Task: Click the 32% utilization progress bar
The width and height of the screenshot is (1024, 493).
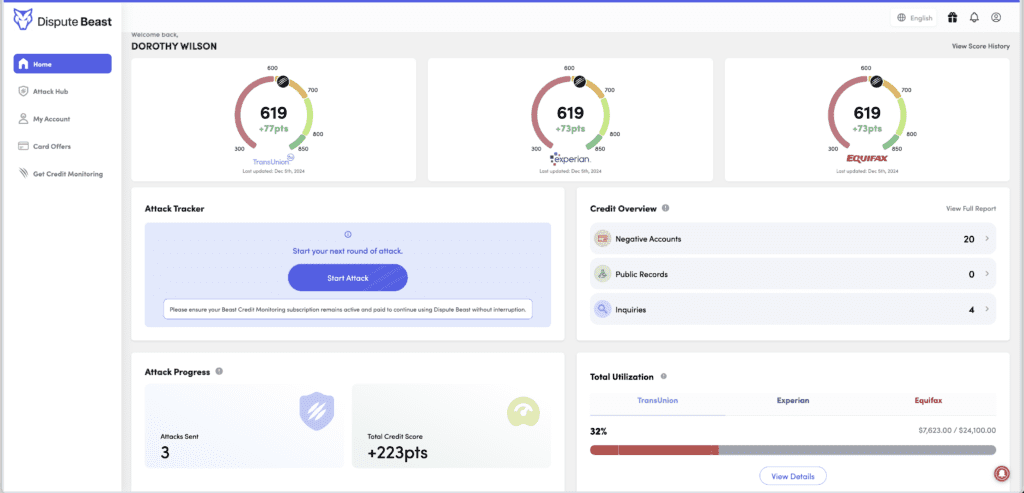Action: click(793, 450)
